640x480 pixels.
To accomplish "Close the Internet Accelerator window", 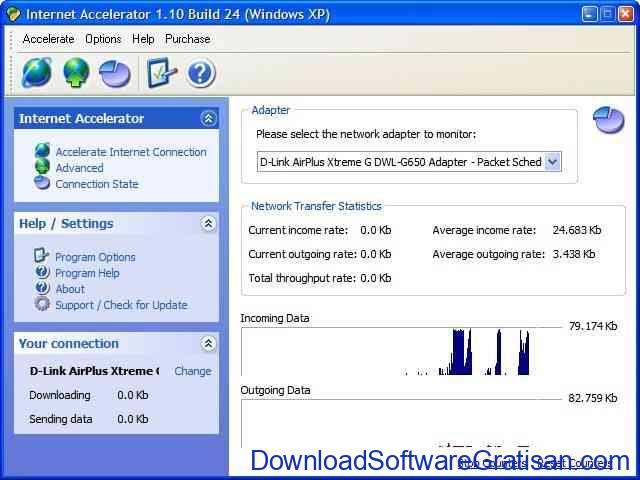I will pyautogui.click(x=626, y=14).
